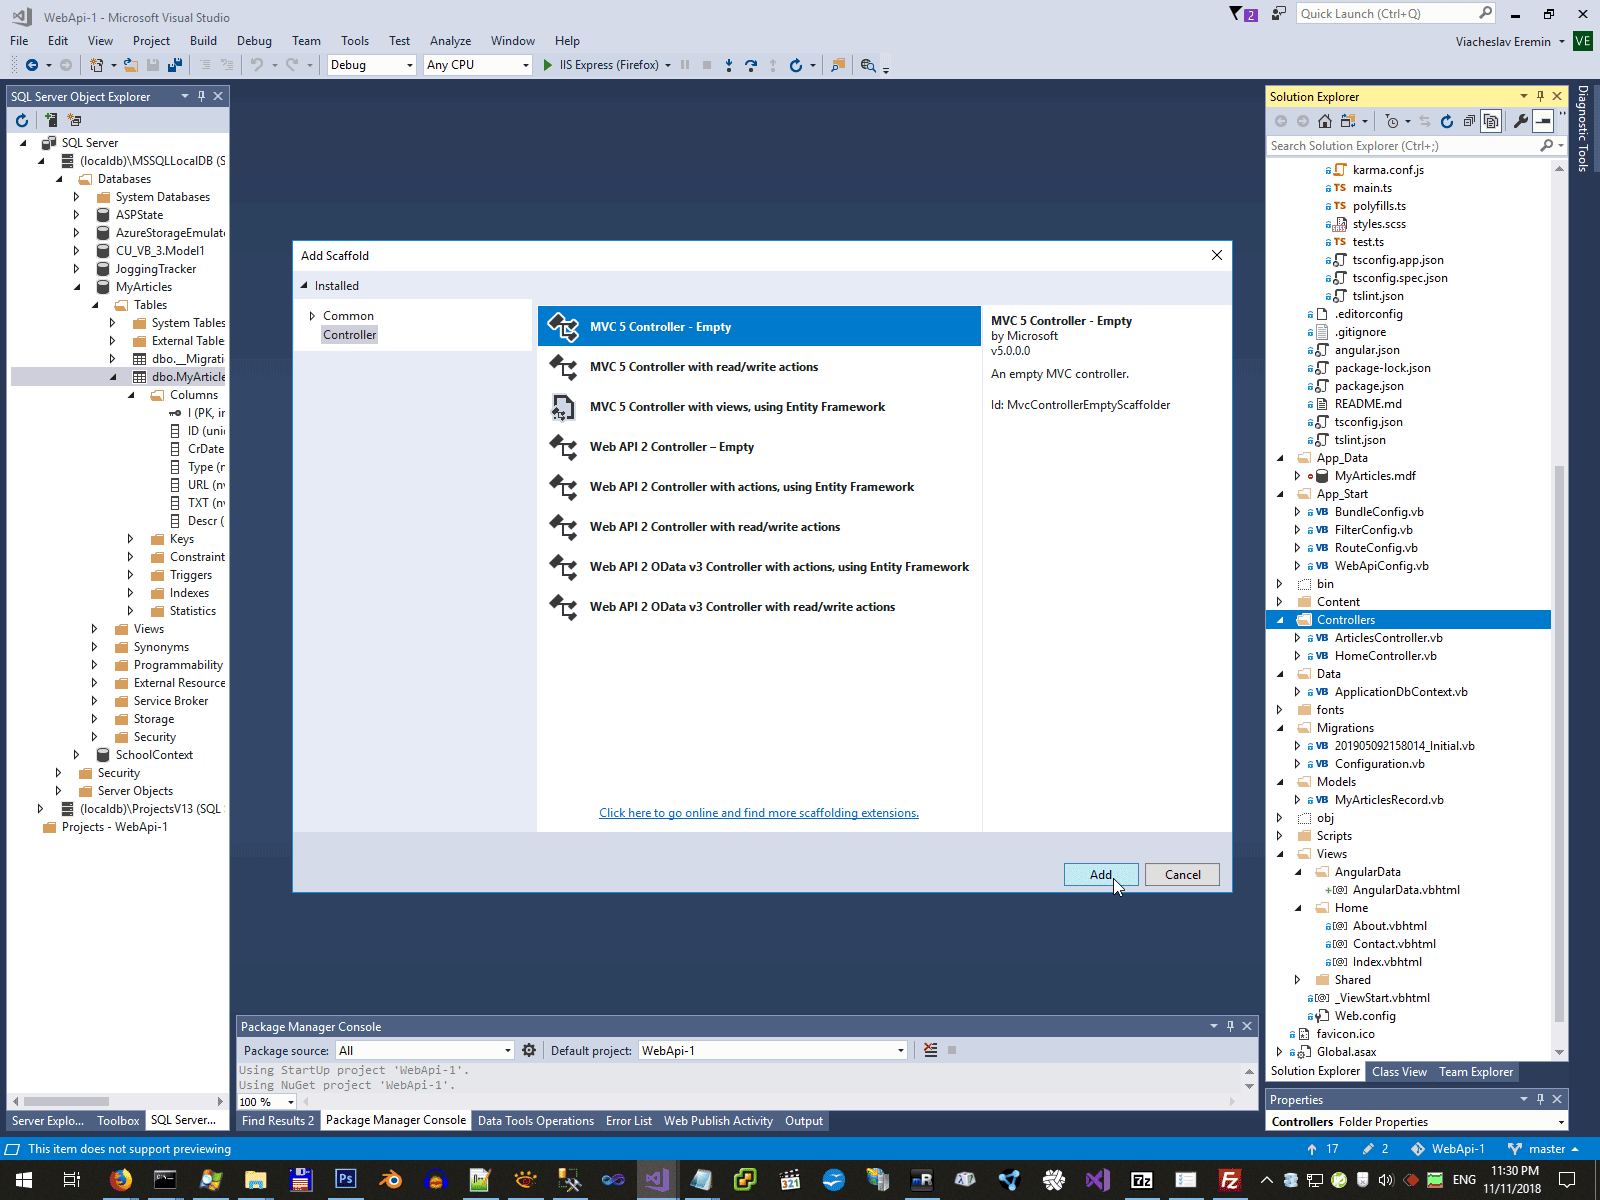Switch to the Team Explorer tab
Image resolution: width=1600 pixels, height=1200 pixels.
1476,1072
